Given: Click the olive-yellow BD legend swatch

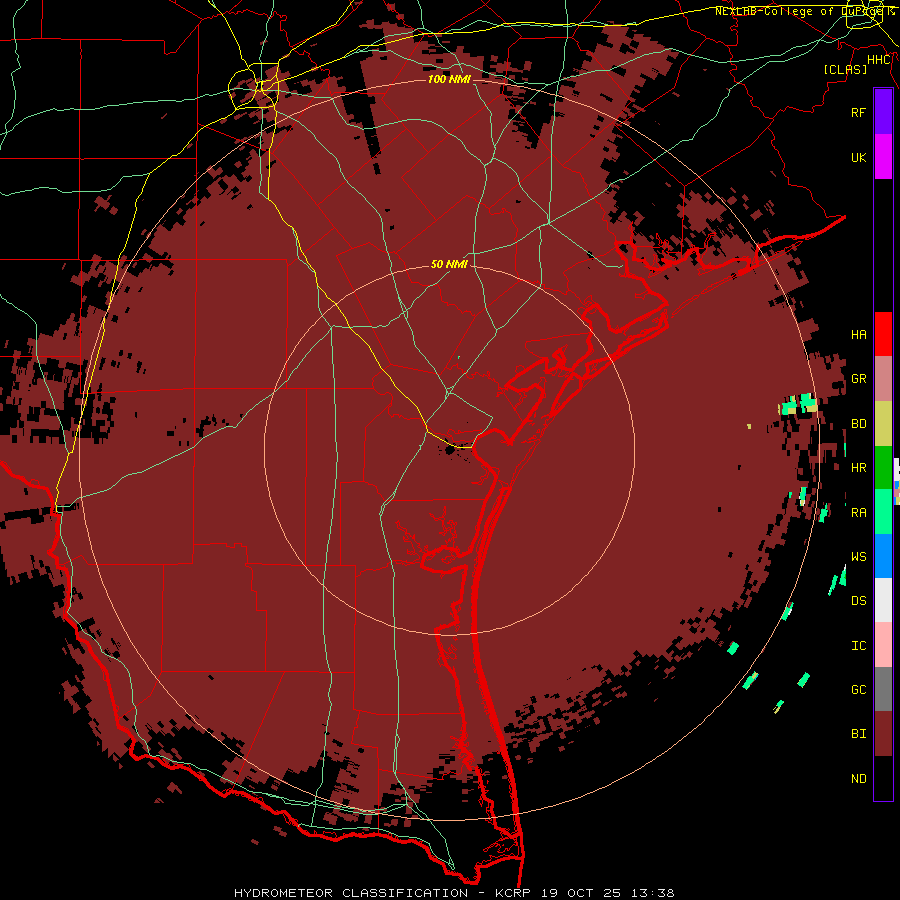Looking at the screenshot, I should coord(883,424).
